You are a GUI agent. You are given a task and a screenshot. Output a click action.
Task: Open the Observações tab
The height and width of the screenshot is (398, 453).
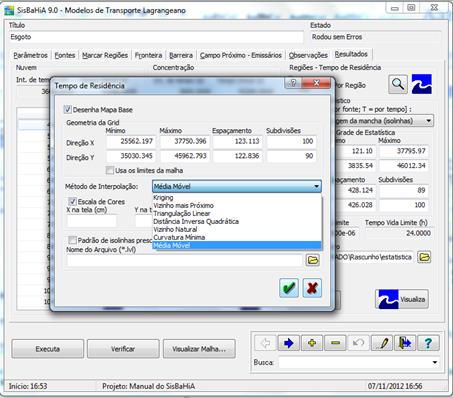coord(308,55)
